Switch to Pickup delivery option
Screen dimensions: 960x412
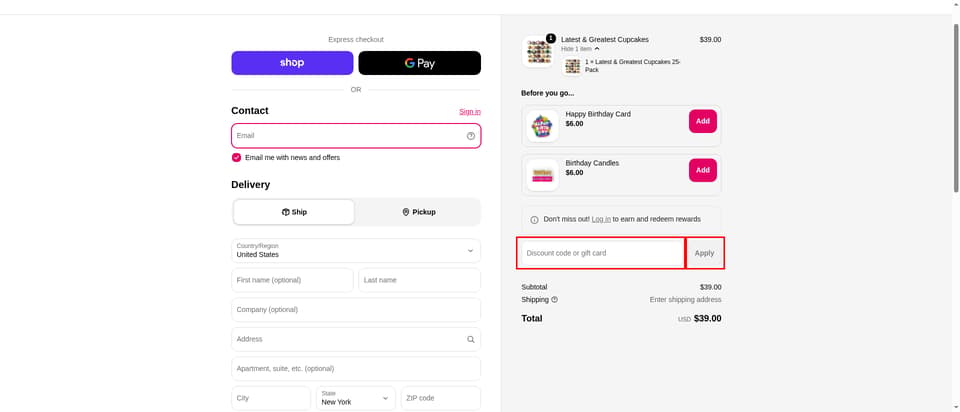click(x=419, y=212)
